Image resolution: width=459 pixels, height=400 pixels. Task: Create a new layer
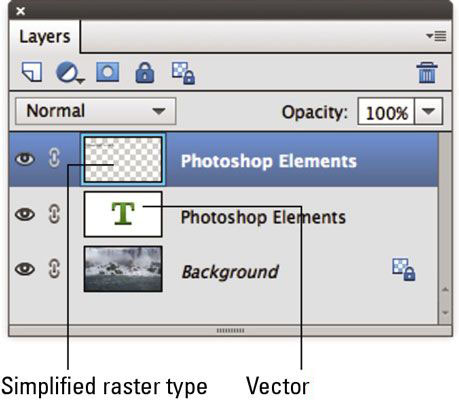32,72
